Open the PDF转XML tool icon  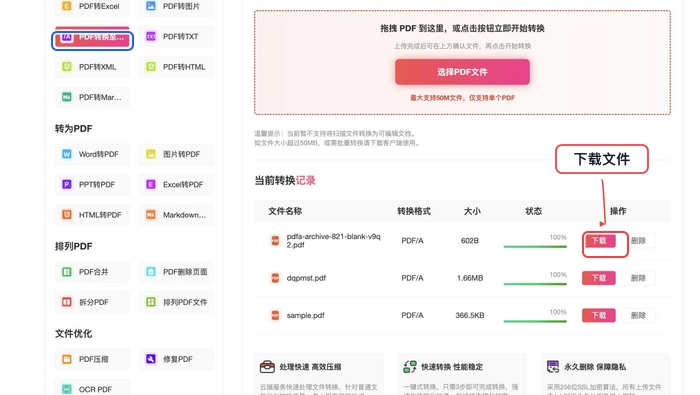coord(67,67)
